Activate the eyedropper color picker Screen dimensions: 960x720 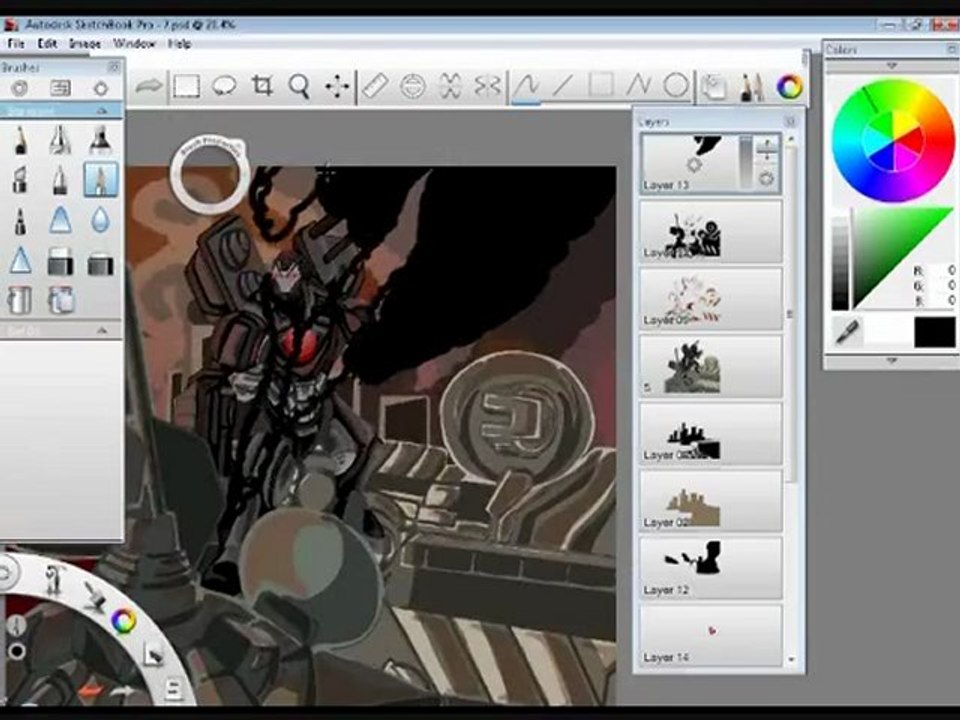(x=848, y=332)
